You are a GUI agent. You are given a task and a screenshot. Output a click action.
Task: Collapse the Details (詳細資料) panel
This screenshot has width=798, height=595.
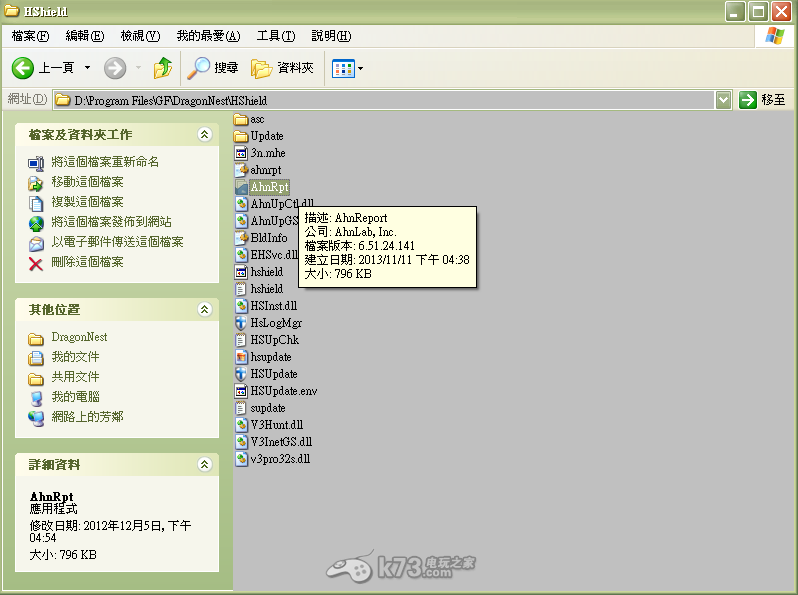(x=204, y=465)
